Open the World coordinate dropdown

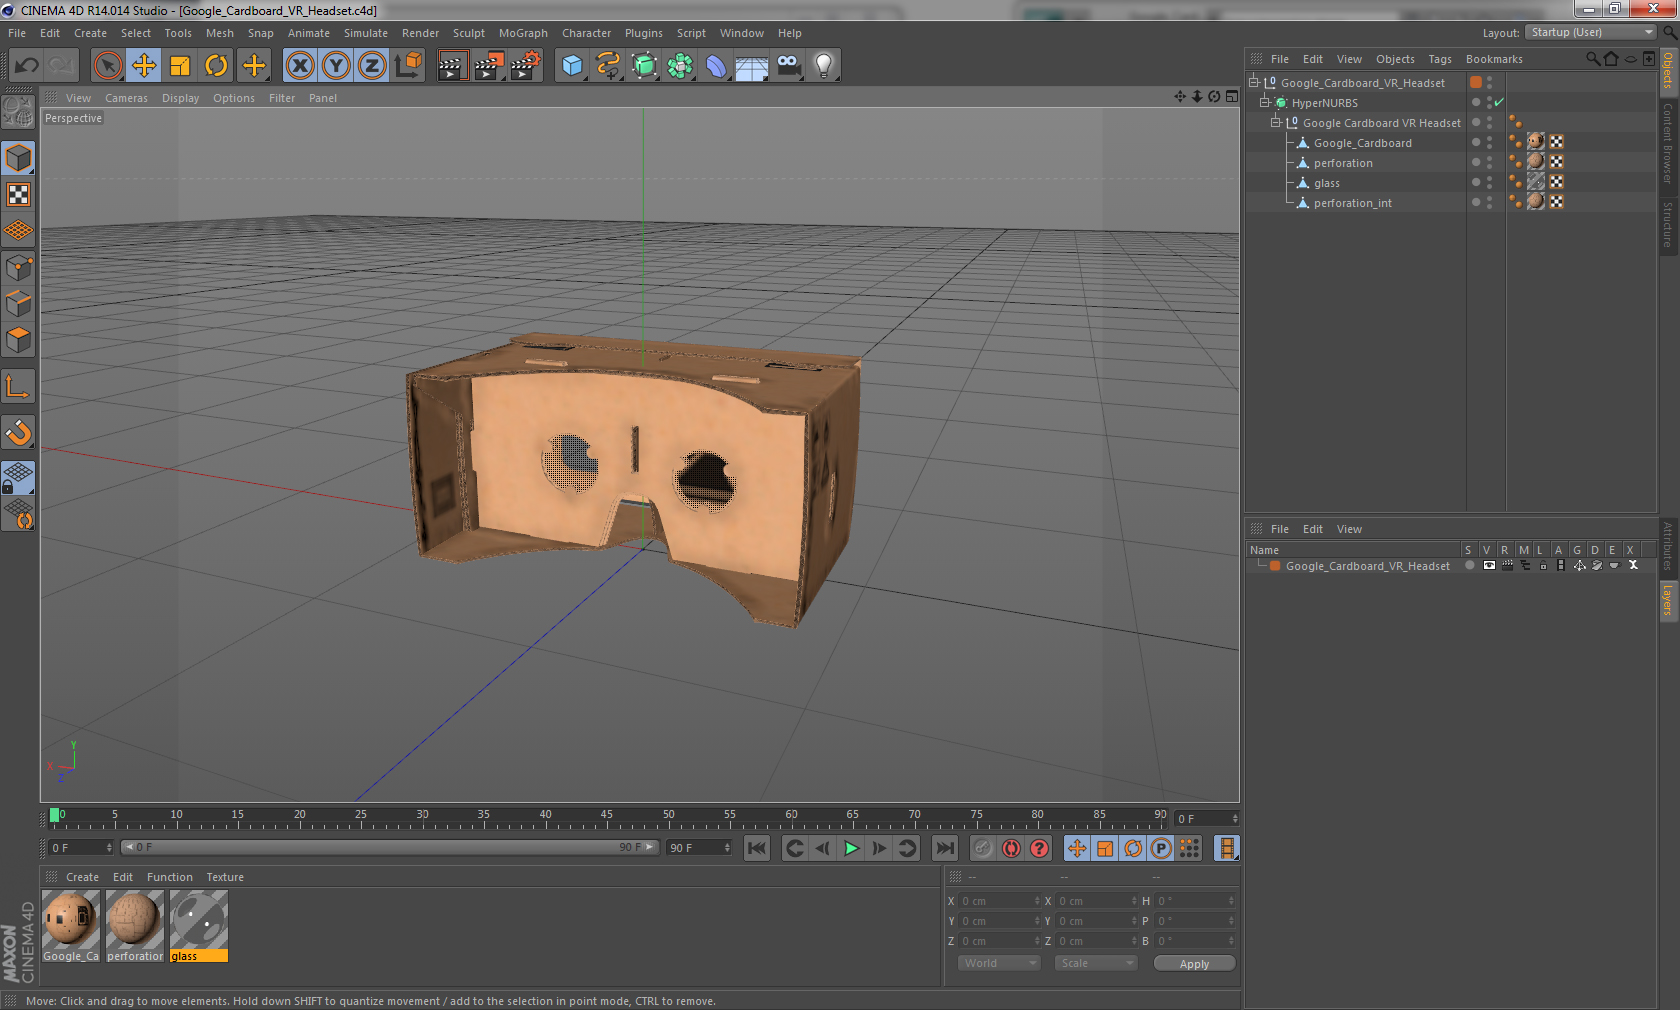tap(999, 963)
